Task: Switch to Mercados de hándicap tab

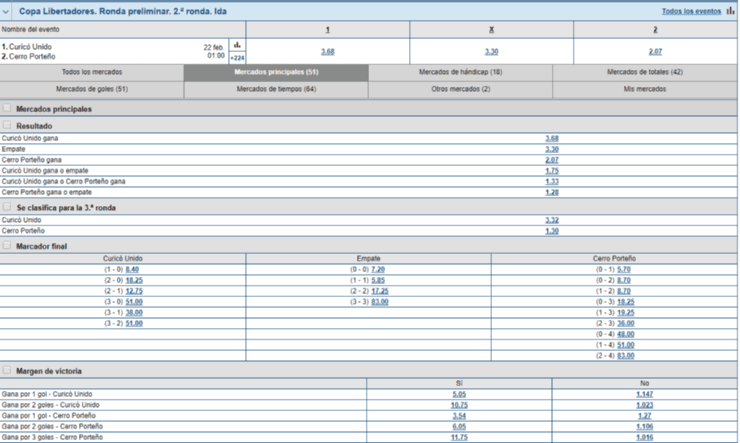Action: pos(460,72)
